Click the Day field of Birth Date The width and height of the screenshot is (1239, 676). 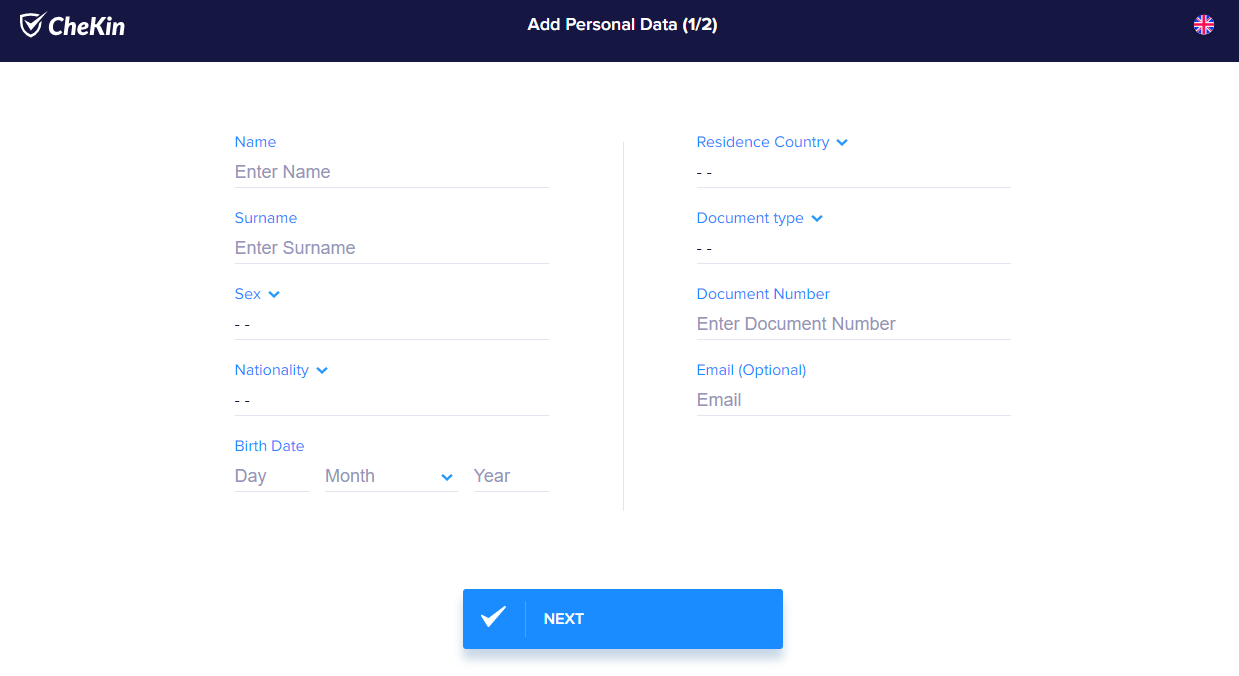click(271, 476)
